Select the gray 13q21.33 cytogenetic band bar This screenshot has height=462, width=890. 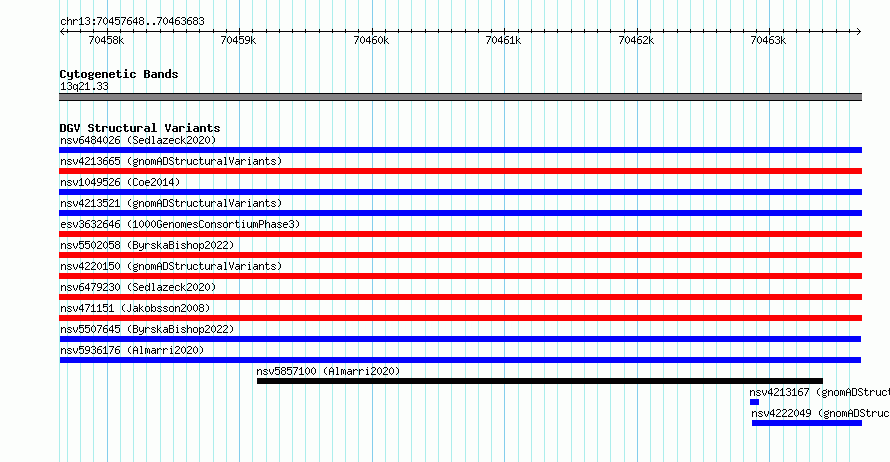click(x=460, y=97)
